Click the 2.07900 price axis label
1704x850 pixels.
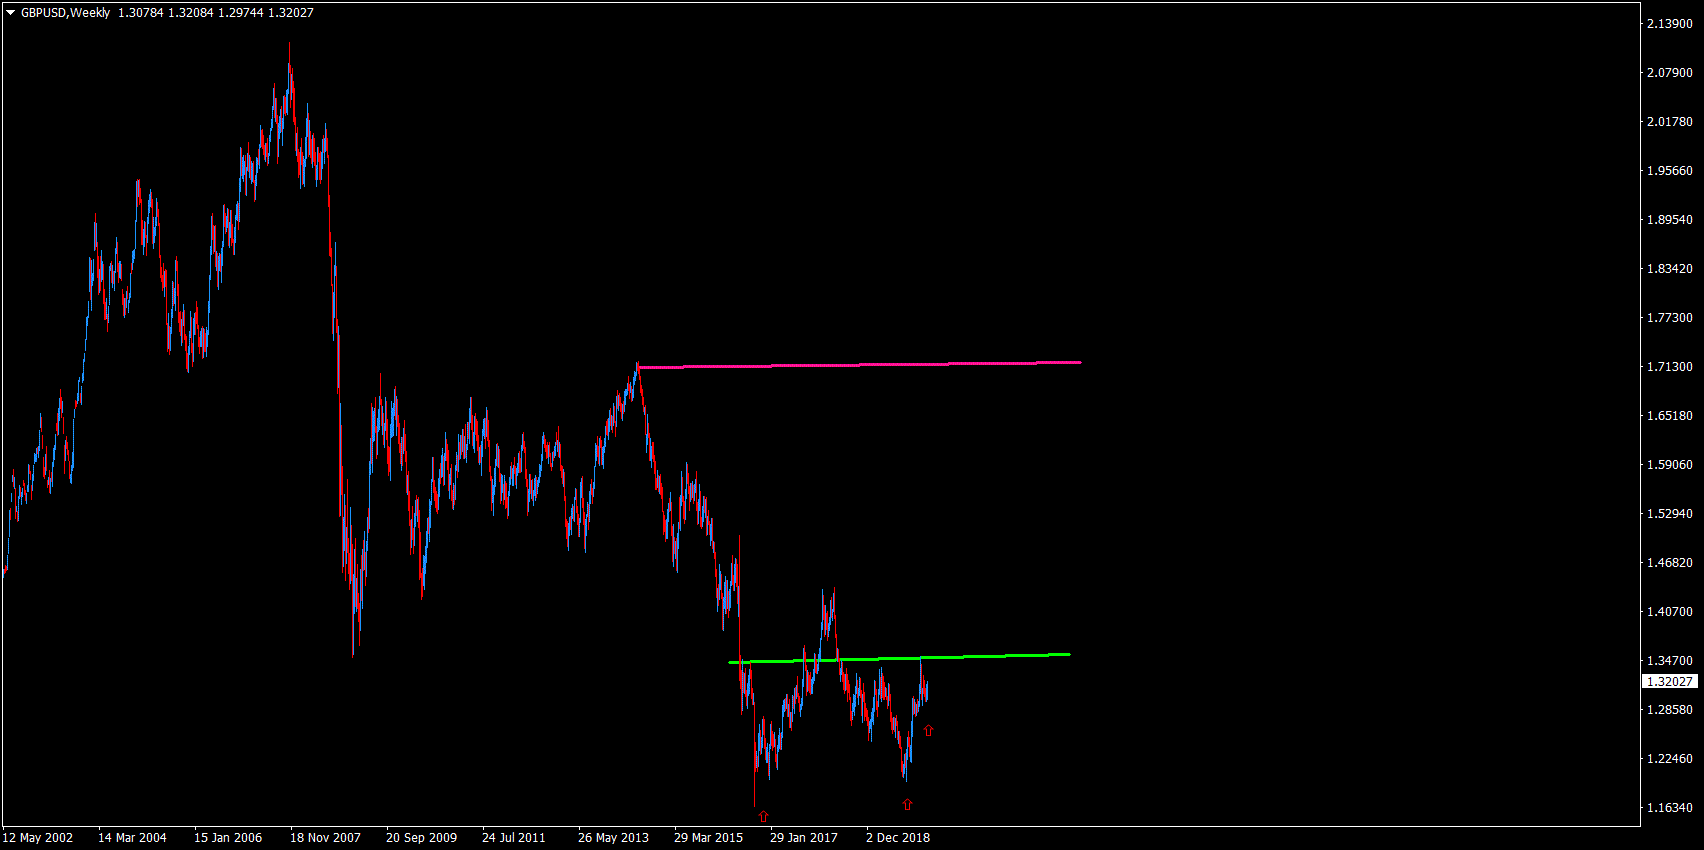click(1670, 73)
